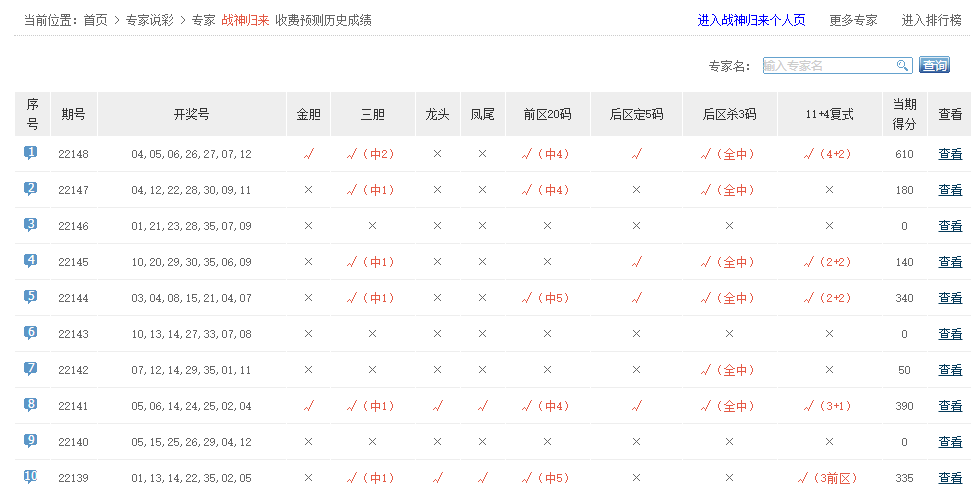Screen dimensions: 971x494
Task: Open 查看 link for issue 22141
Action: click(x=950, y=406)
